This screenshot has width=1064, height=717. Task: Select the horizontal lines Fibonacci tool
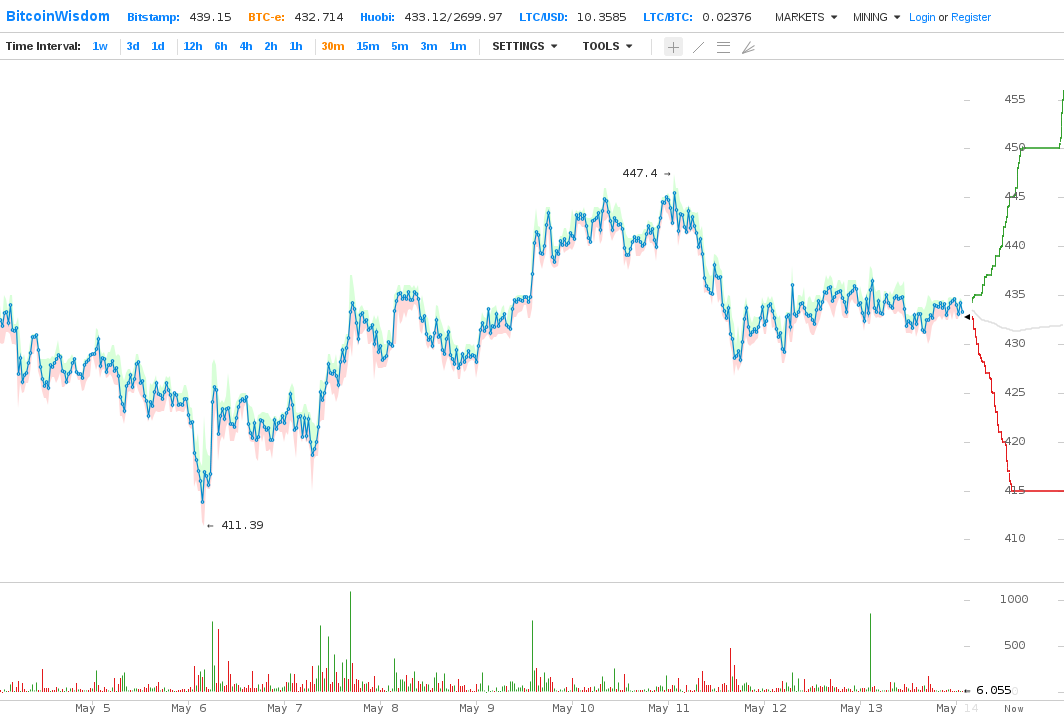pos(723,47)
